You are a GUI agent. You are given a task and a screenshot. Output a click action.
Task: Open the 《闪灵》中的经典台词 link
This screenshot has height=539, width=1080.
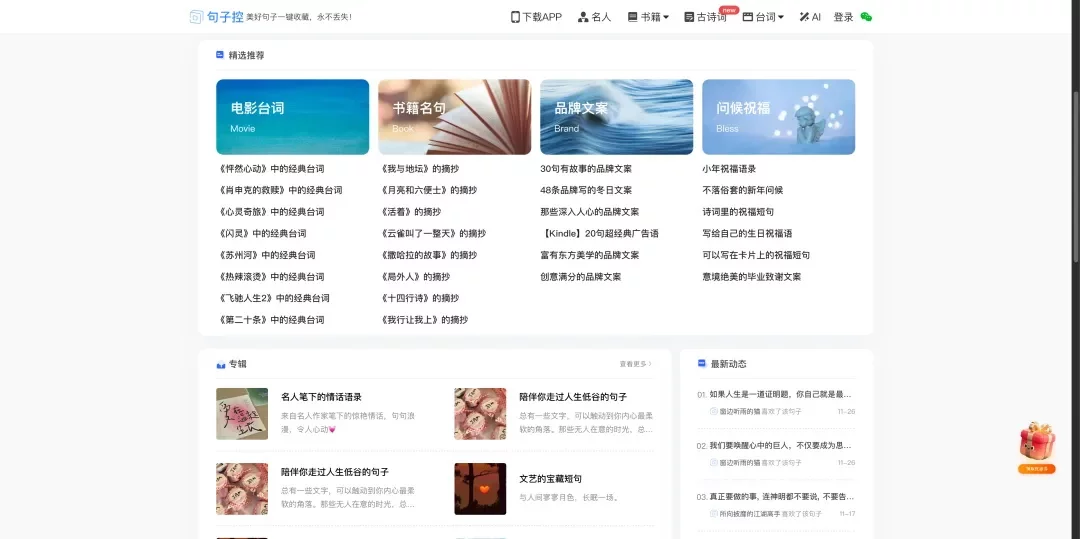coord(262,233)
